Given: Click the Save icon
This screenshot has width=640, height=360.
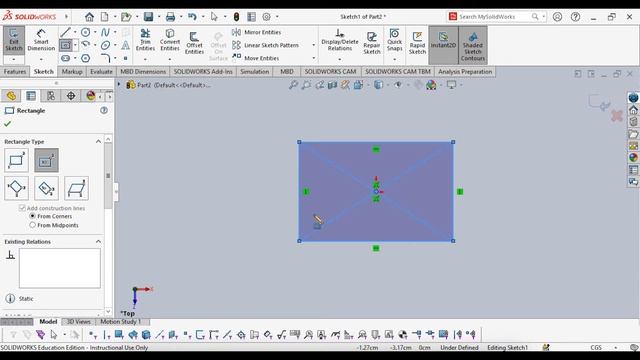Looking at the screenshot, I should tap(148, 17).
